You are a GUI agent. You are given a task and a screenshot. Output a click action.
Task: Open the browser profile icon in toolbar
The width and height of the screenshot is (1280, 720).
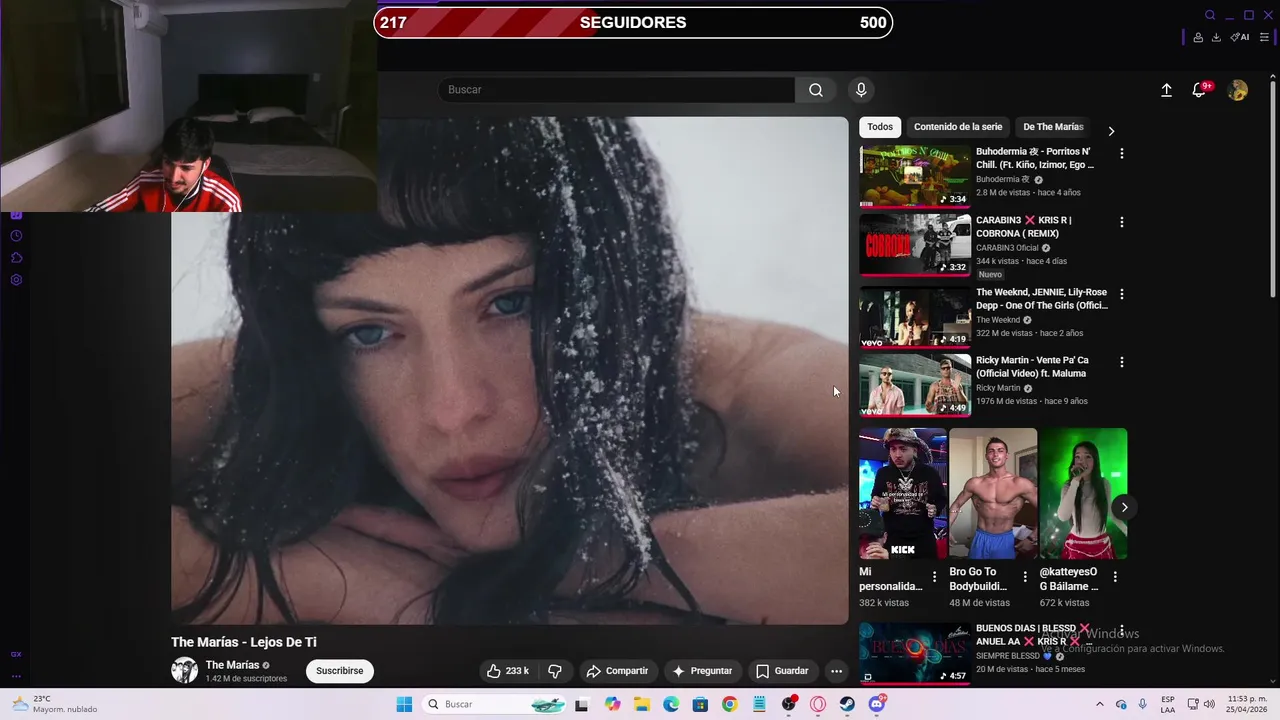pyautogui.click(x=1198, y=37)
